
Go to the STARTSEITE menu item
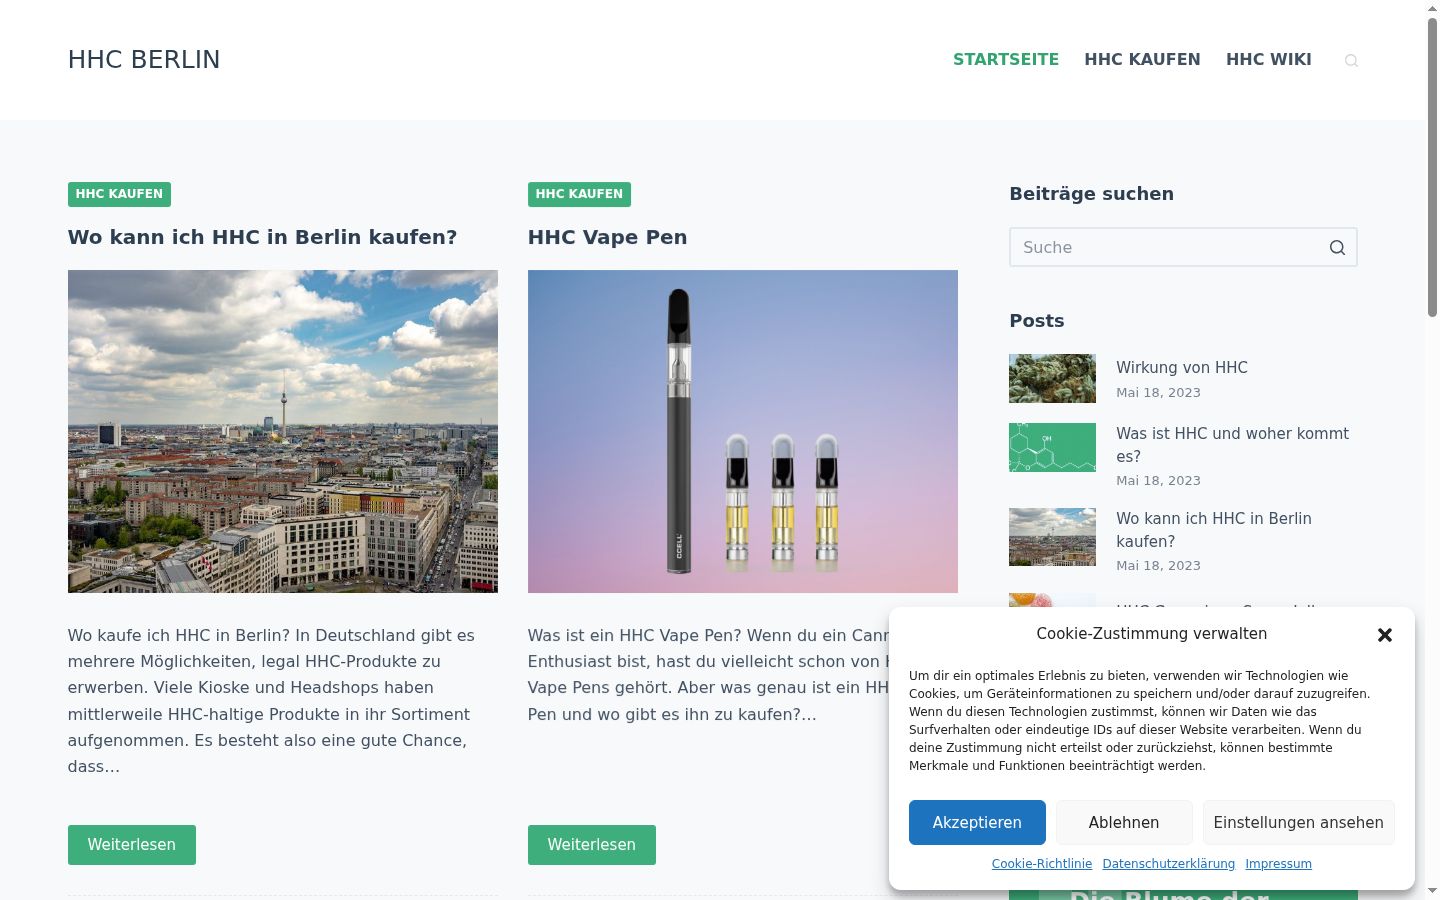tap(1006, 60)
